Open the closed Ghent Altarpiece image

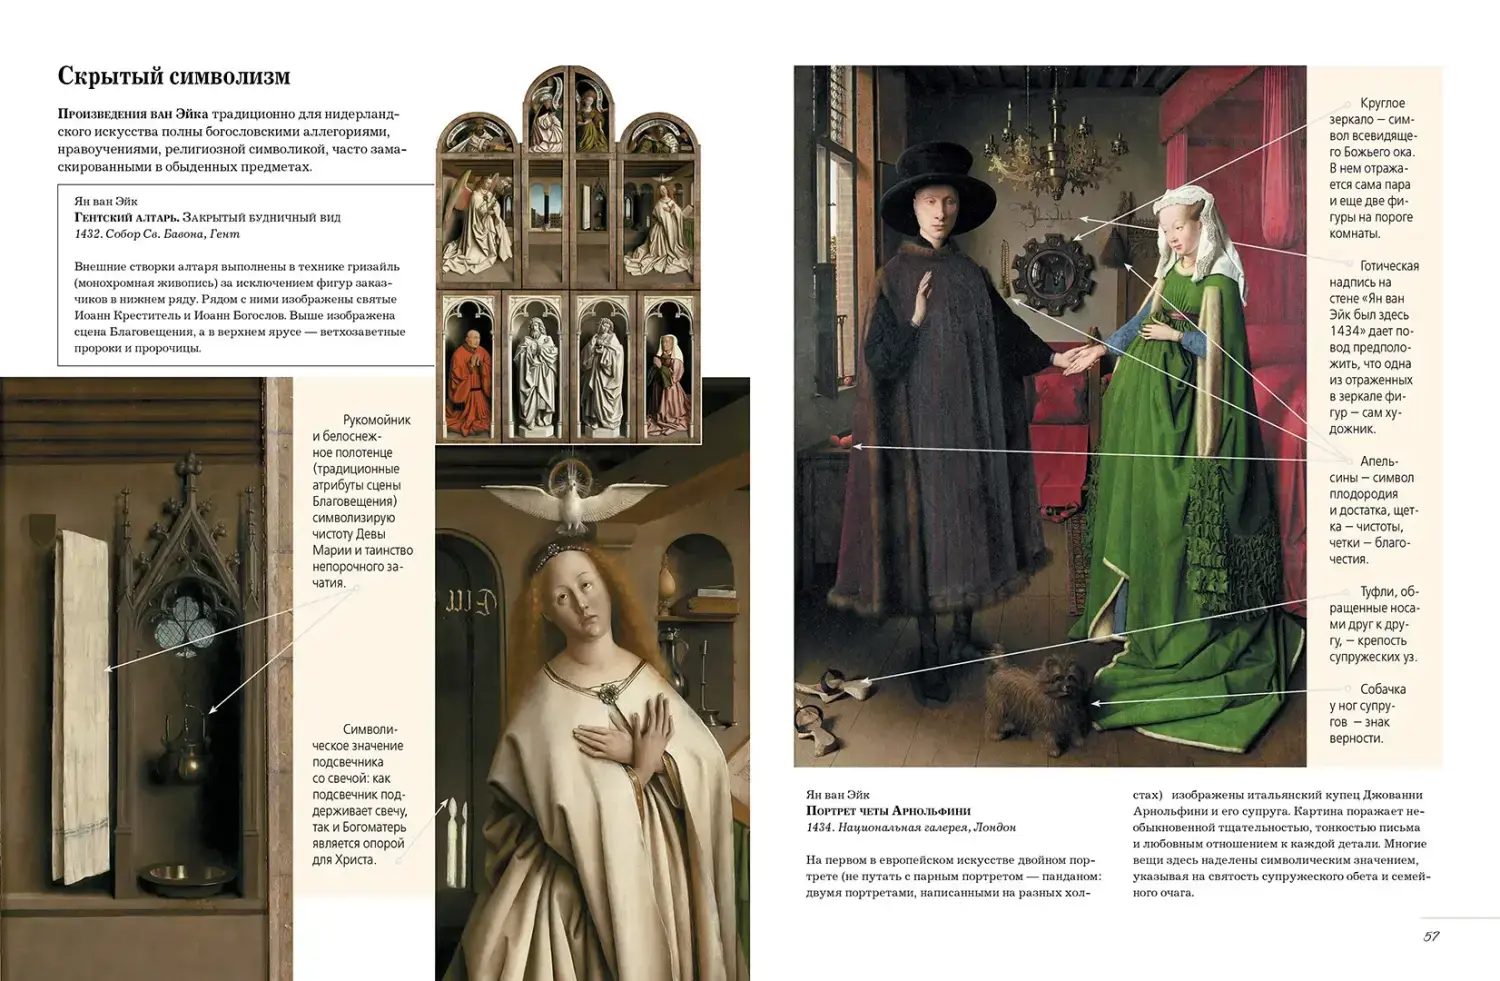coord(570,254)
